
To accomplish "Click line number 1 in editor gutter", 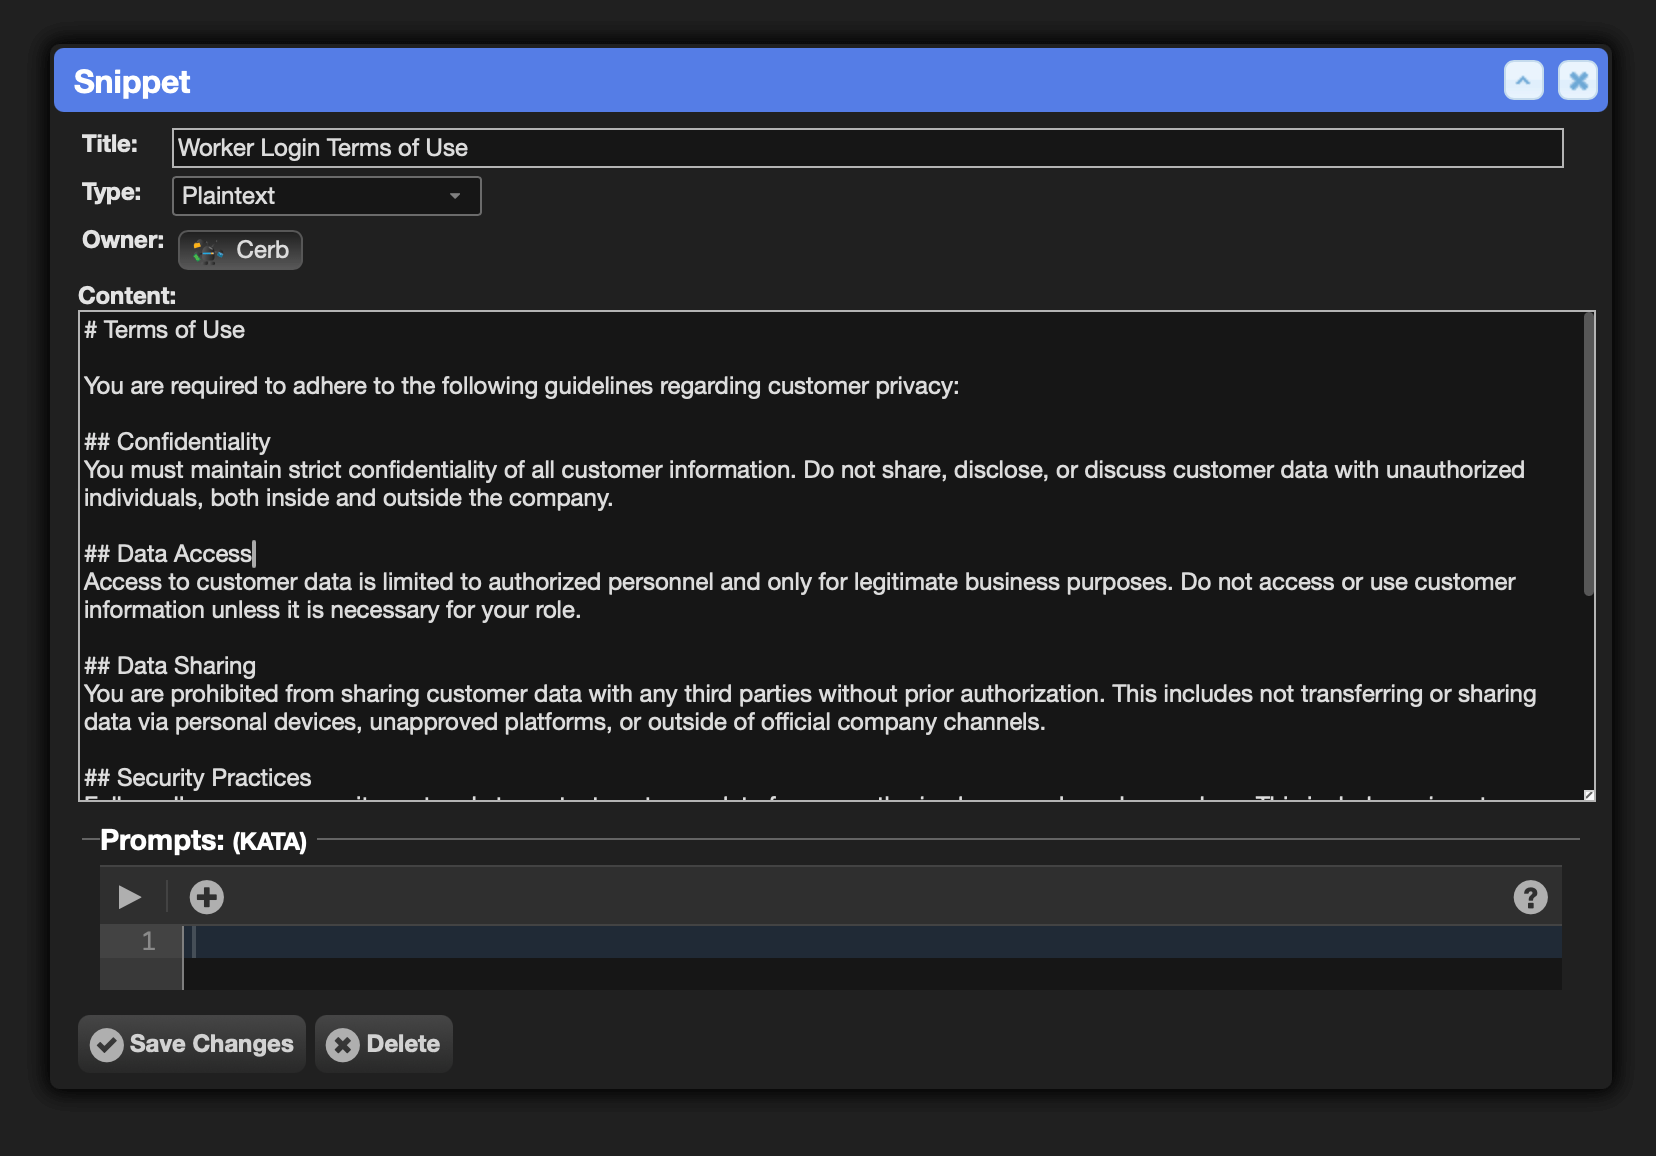I will [148, 942].
